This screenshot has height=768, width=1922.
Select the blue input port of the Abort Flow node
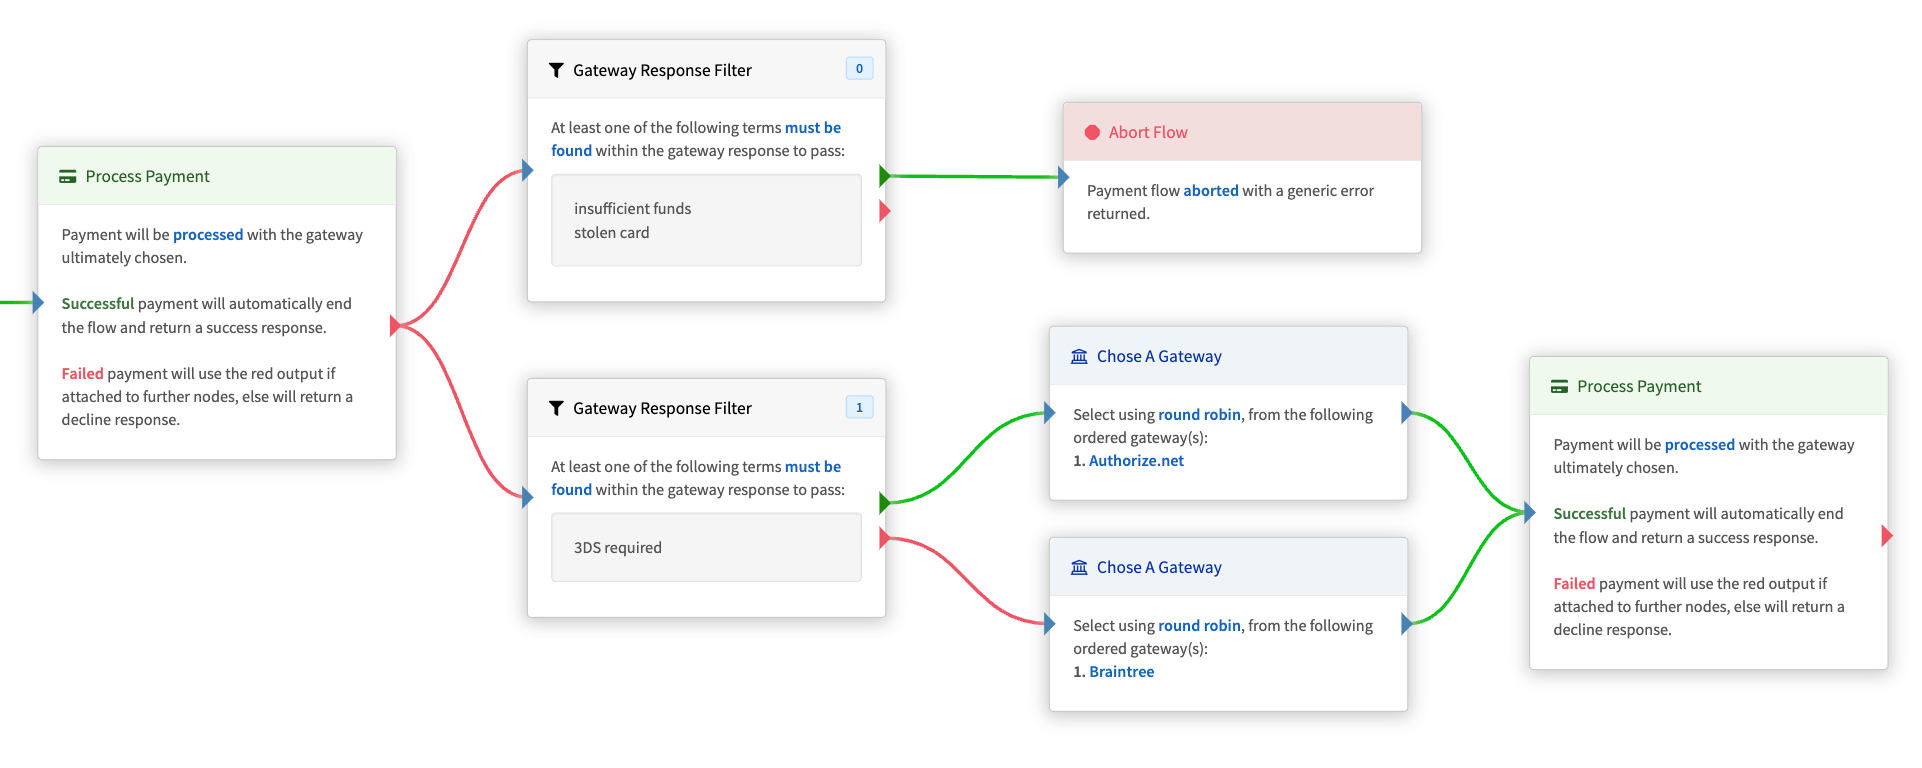point(1063,177)
